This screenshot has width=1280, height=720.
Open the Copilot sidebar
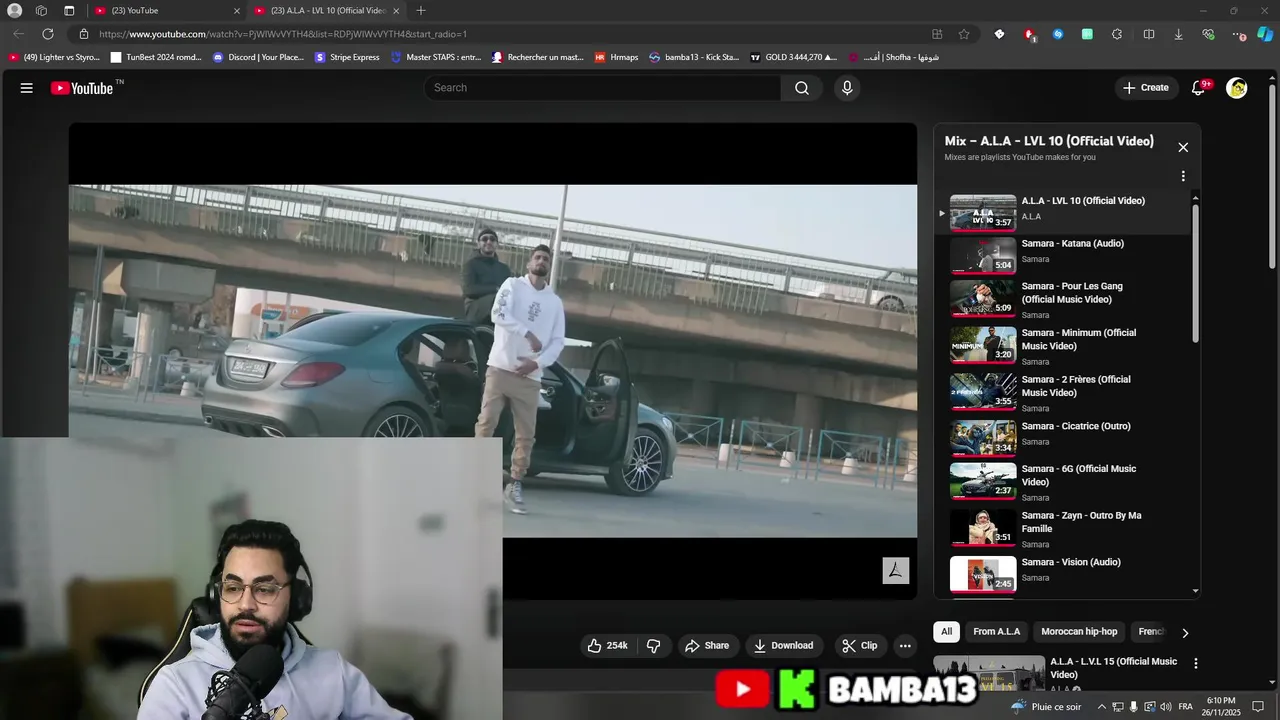(x=1265, y=34)
